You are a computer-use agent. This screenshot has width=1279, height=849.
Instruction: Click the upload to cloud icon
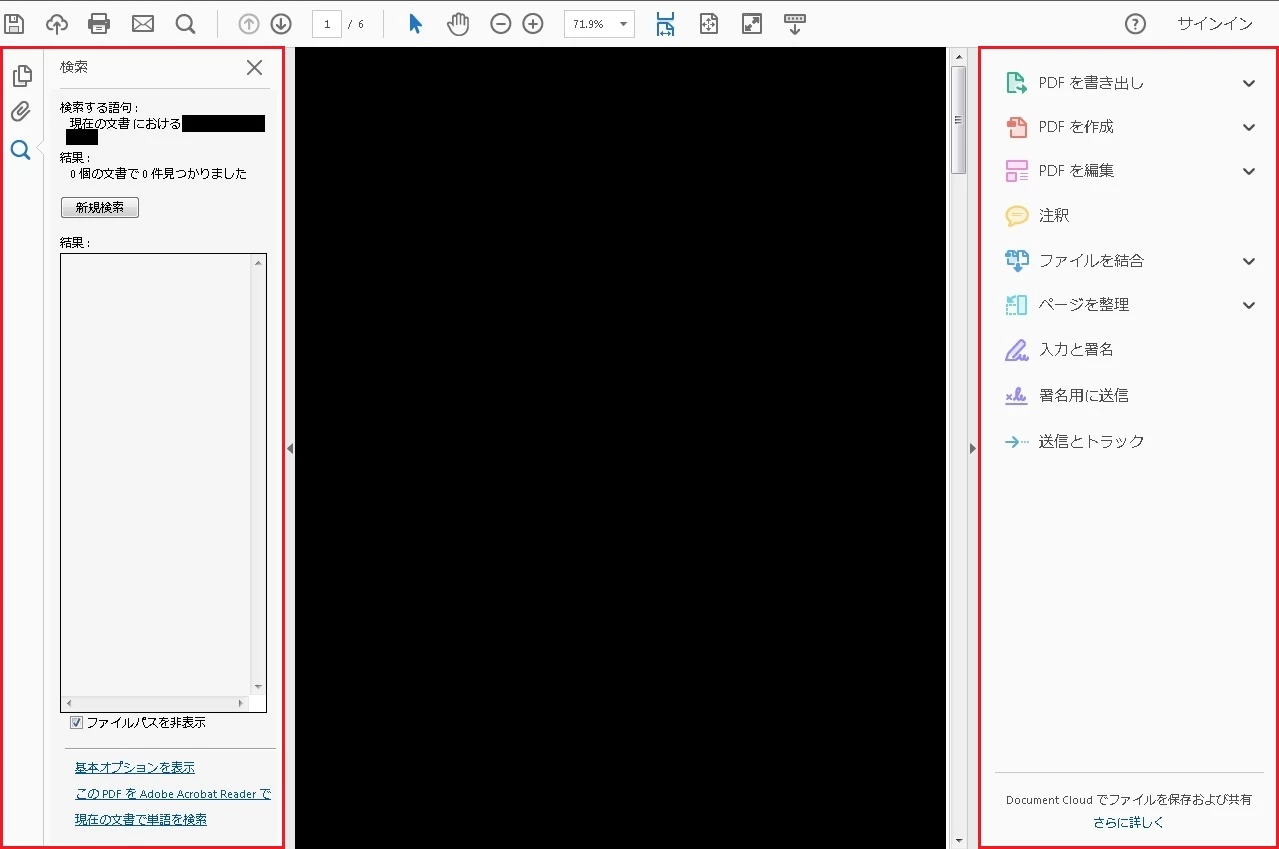(x=57, y=23)
